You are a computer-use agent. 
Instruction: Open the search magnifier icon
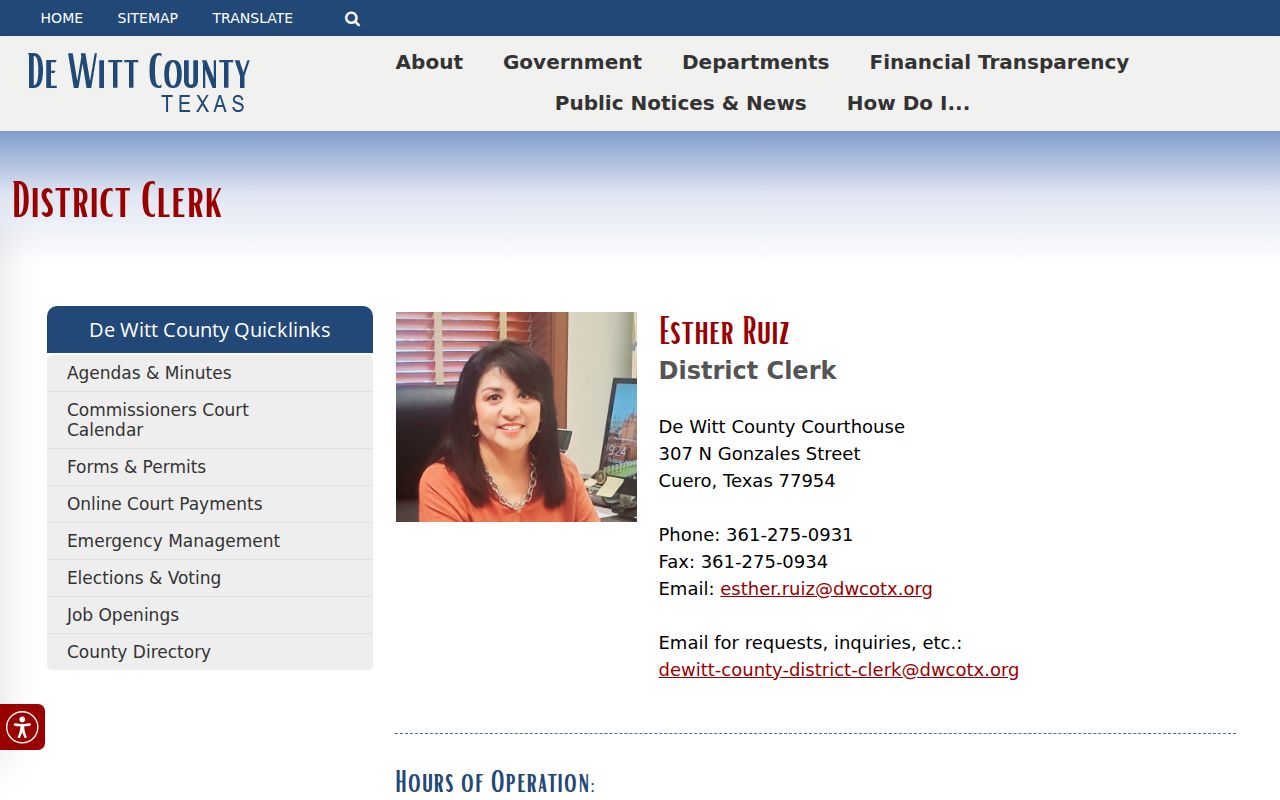point(352,18)
